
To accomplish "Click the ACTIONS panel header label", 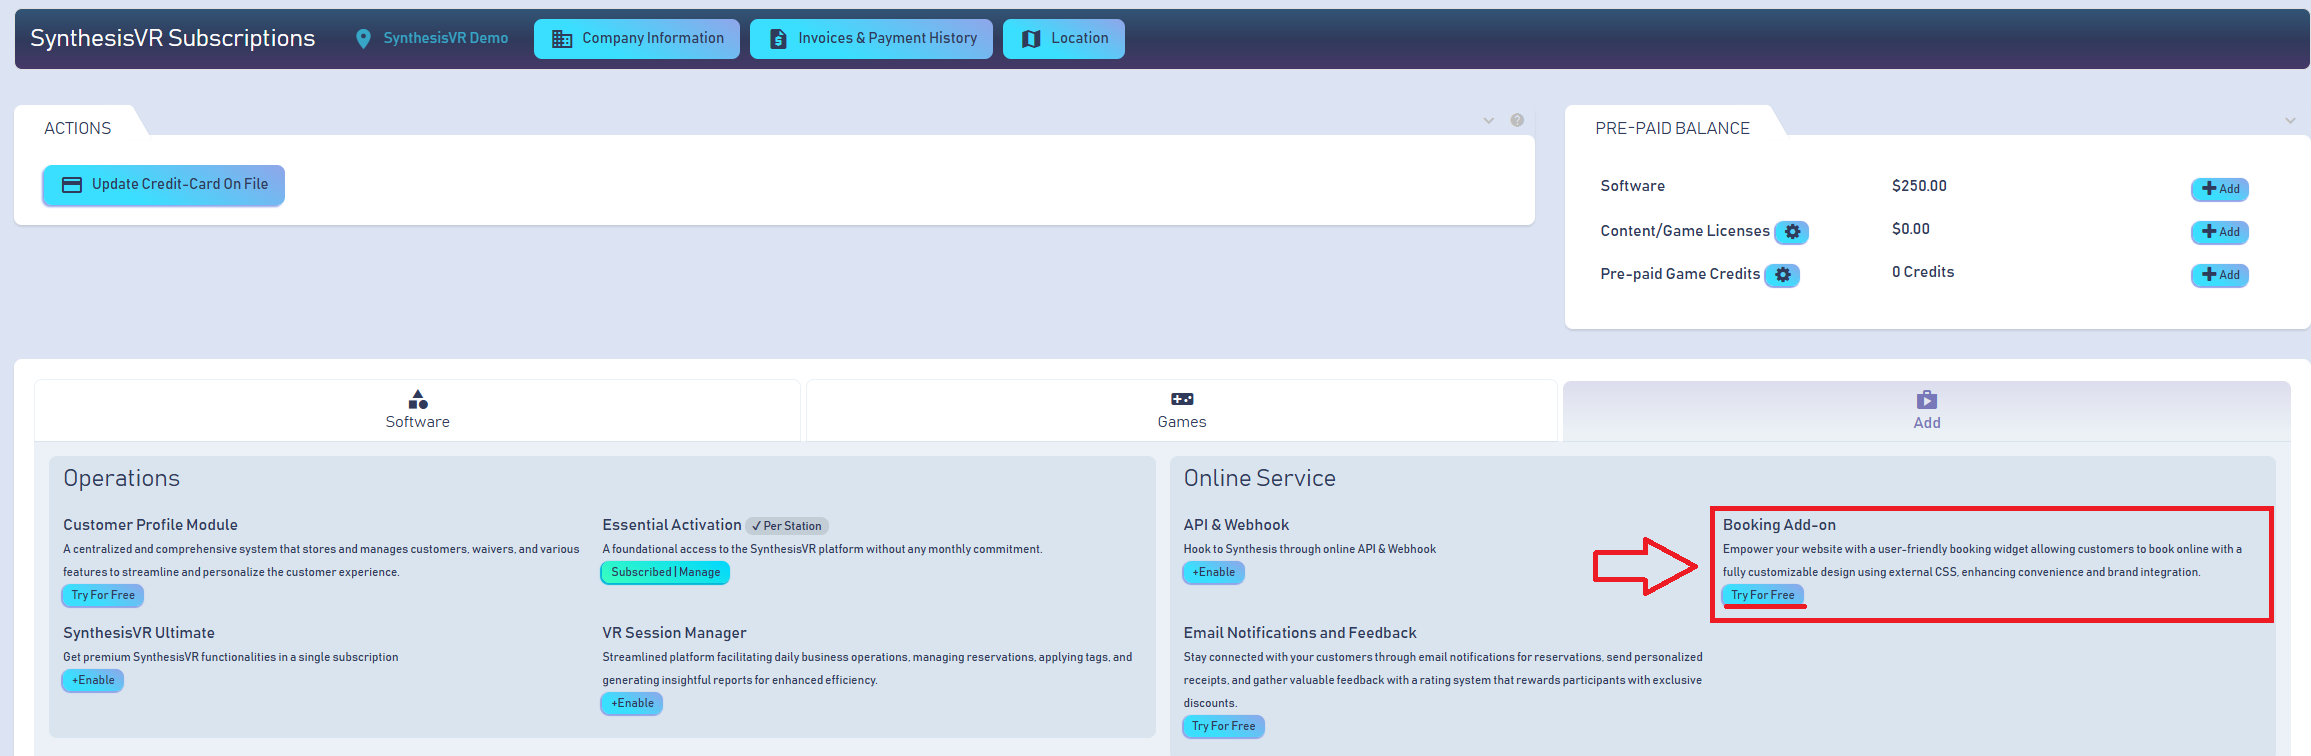I will [78, 128].
